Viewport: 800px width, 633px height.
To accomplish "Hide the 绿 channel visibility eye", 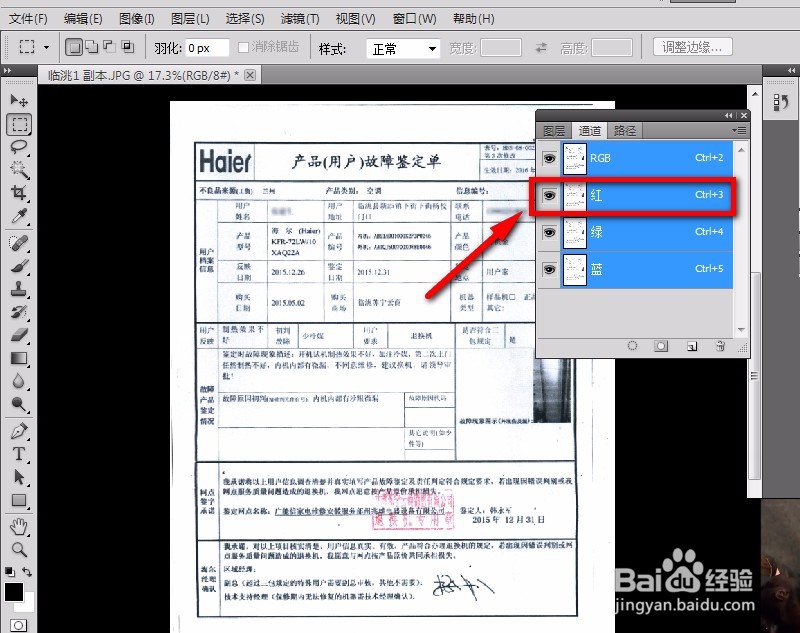I will (548, 232).
